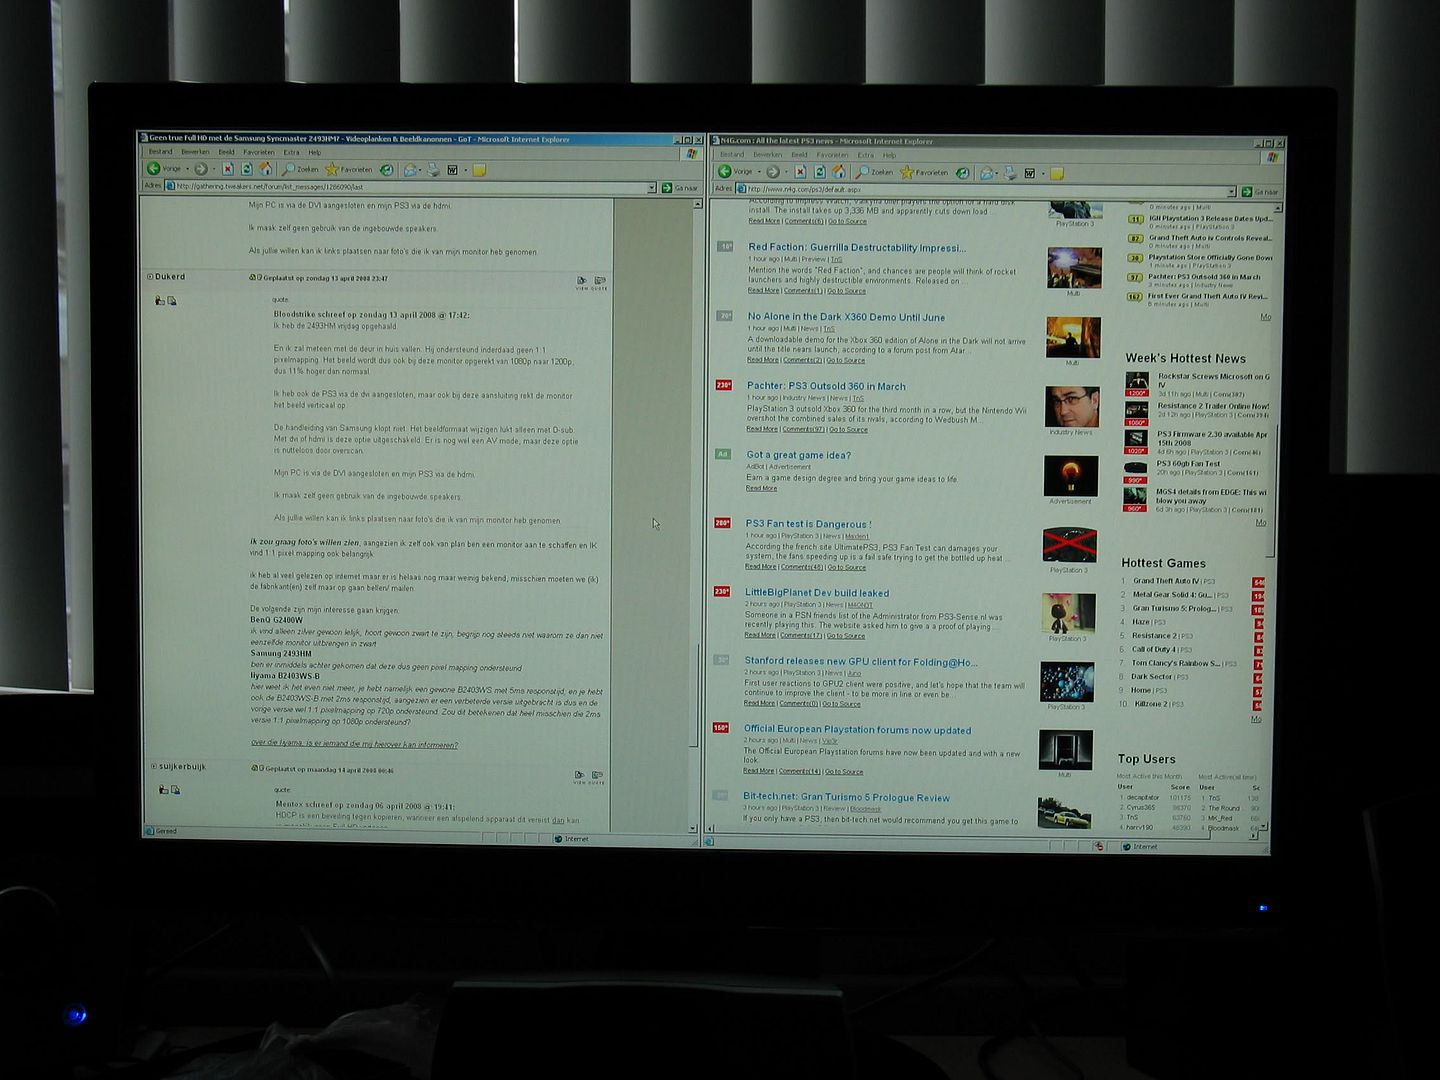Open the Red Faction: Guerrilla Destructability headline
This screenshot has height=1080, width=1440.
click(857, 248)
